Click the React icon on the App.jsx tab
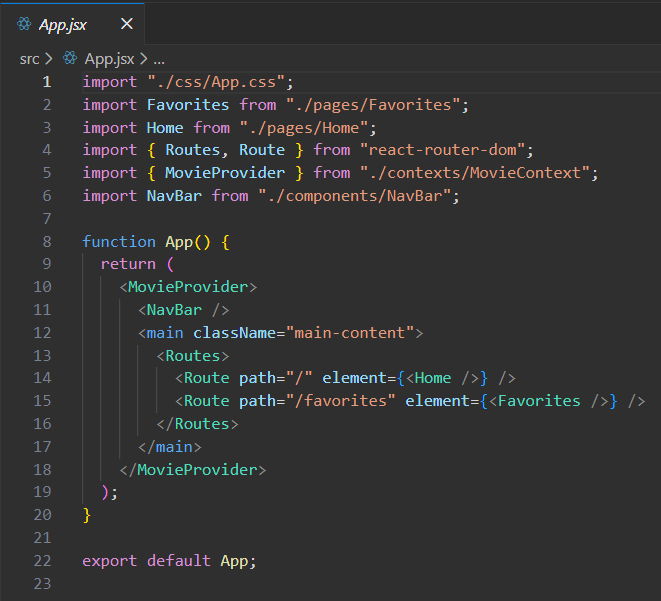The height and width of the screenshot is (601, 661). 24,23
